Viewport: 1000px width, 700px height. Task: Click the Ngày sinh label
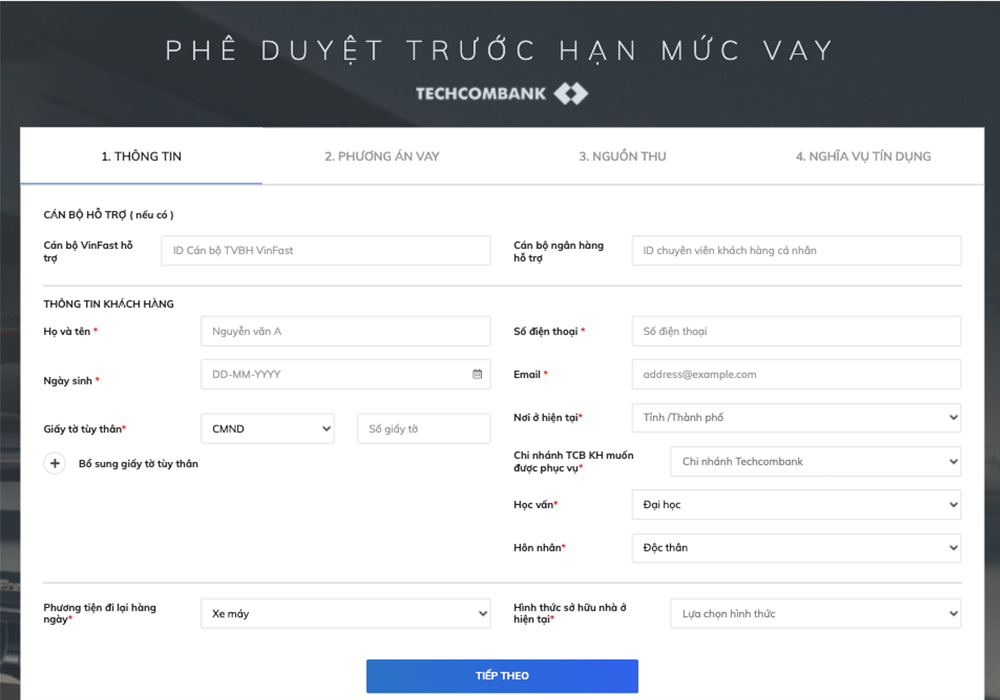tap(71, 381)
